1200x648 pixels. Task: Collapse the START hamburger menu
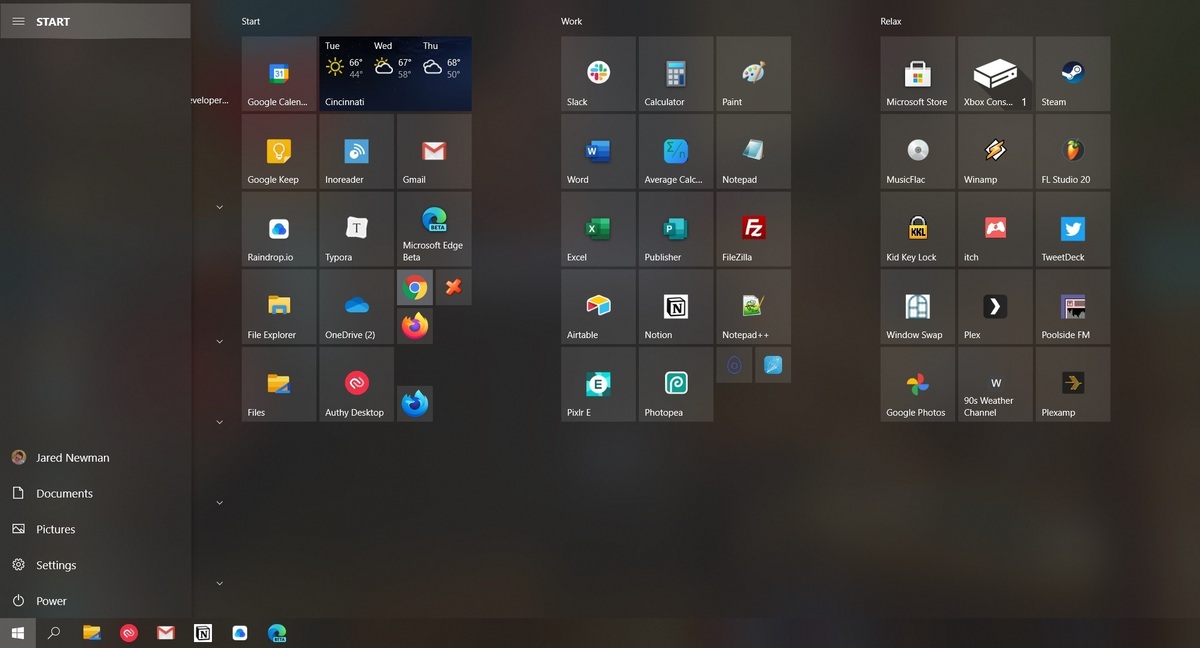click(x=18, y=21)
